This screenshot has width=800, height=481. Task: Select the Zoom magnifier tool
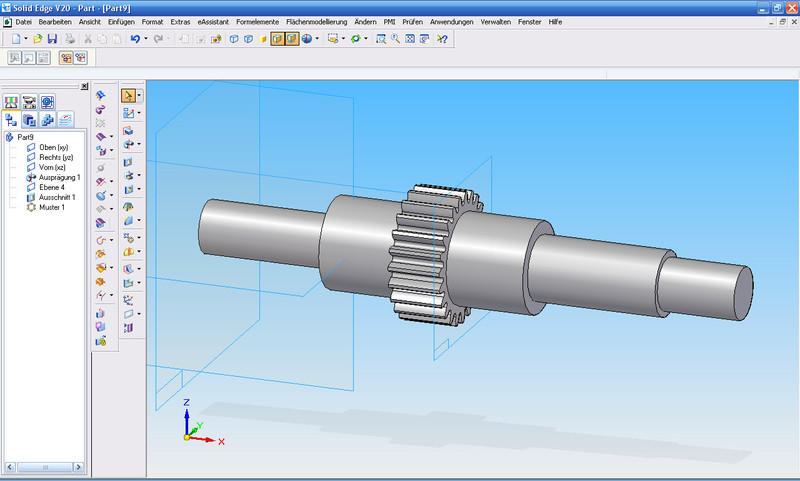pyautogui.click(x=396, y=39)
